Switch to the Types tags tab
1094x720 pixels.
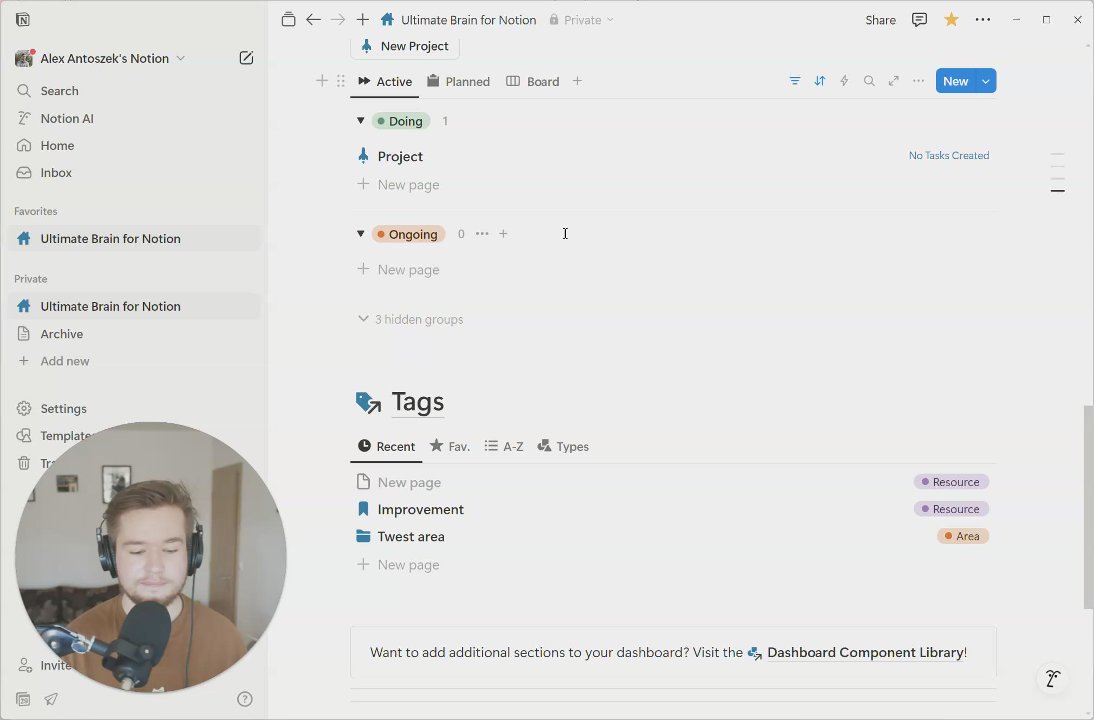[x=563, y=447]
